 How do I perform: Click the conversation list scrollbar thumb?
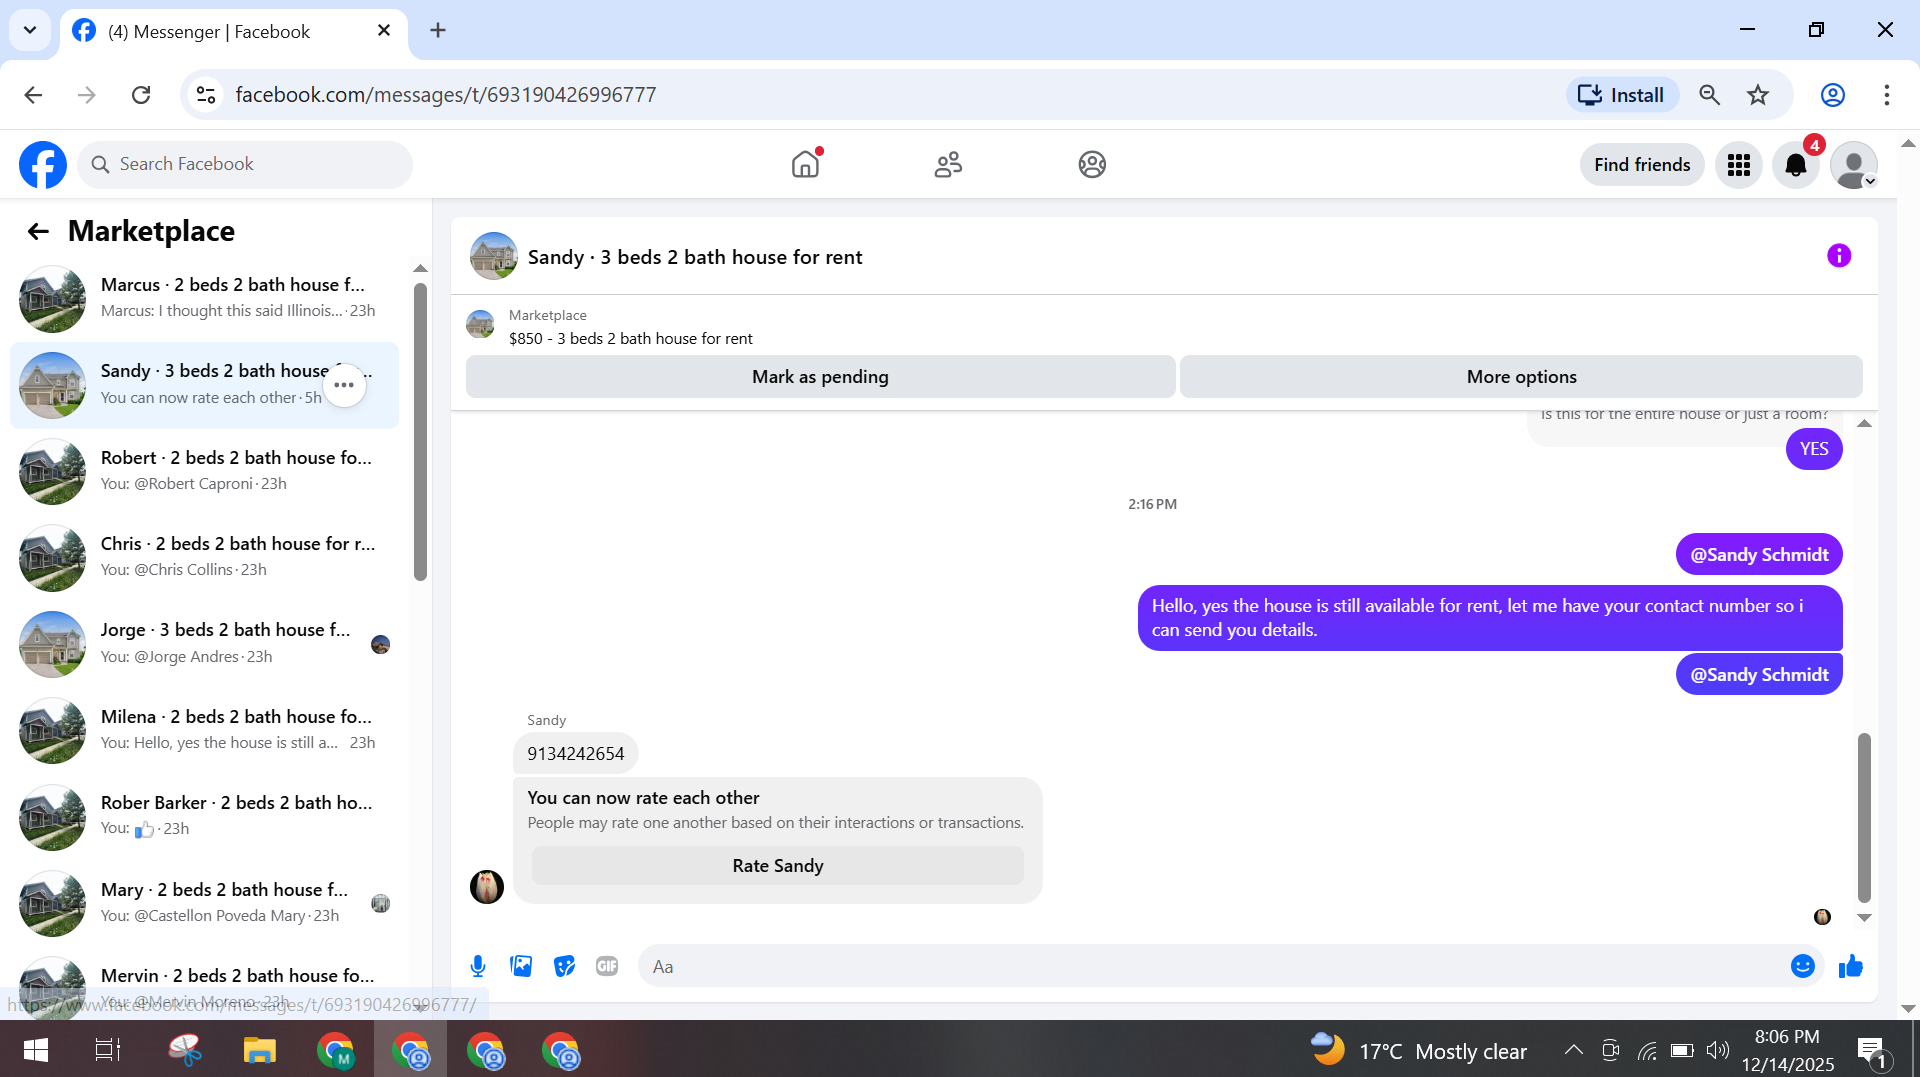coord(420,430)
